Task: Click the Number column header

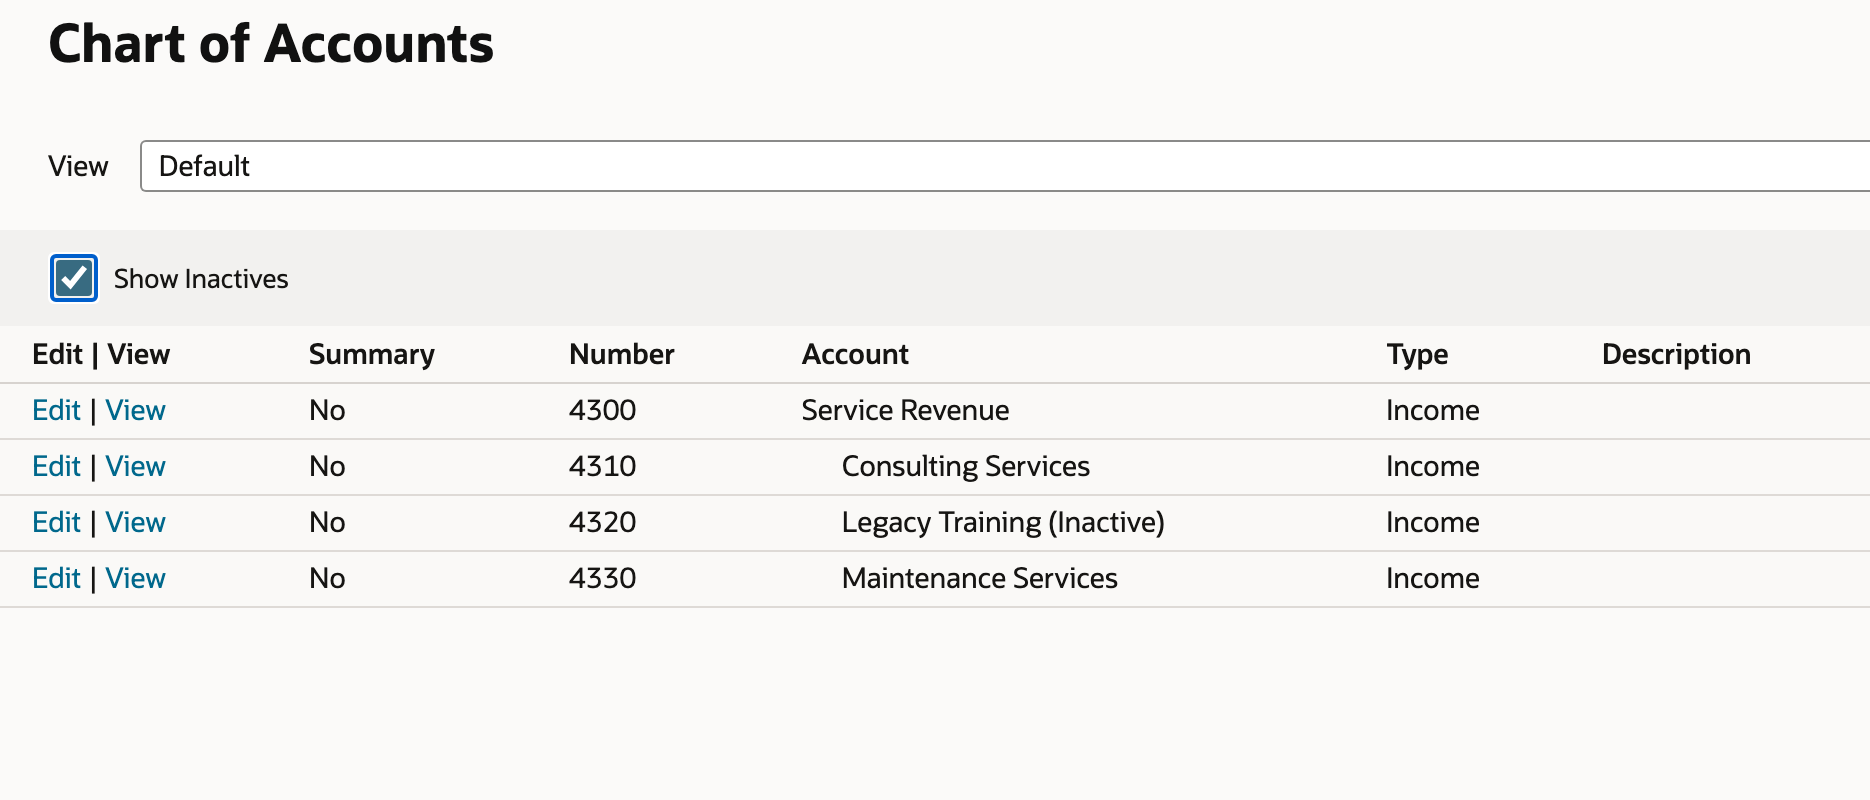Action: pos(621,354)
